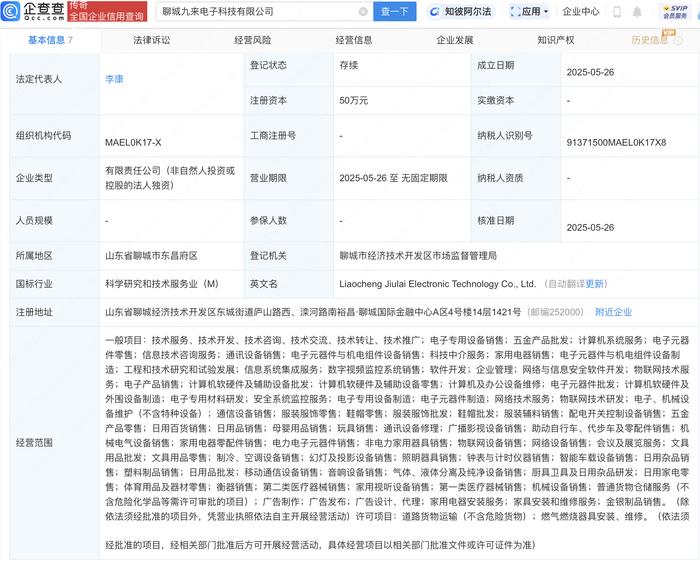Viewport: 700px width, 561px height.
Task: Click the 纳税人识别号 label
Action: (505, 135)
